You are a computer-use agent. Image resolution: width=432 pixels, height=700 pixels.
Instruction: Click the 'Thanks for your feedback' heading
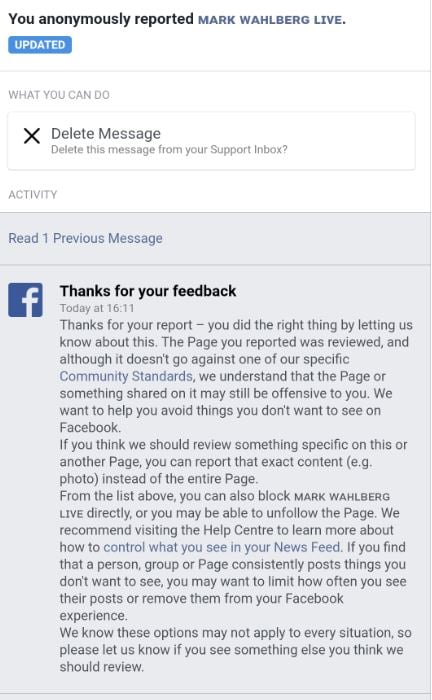coord(148,291)
